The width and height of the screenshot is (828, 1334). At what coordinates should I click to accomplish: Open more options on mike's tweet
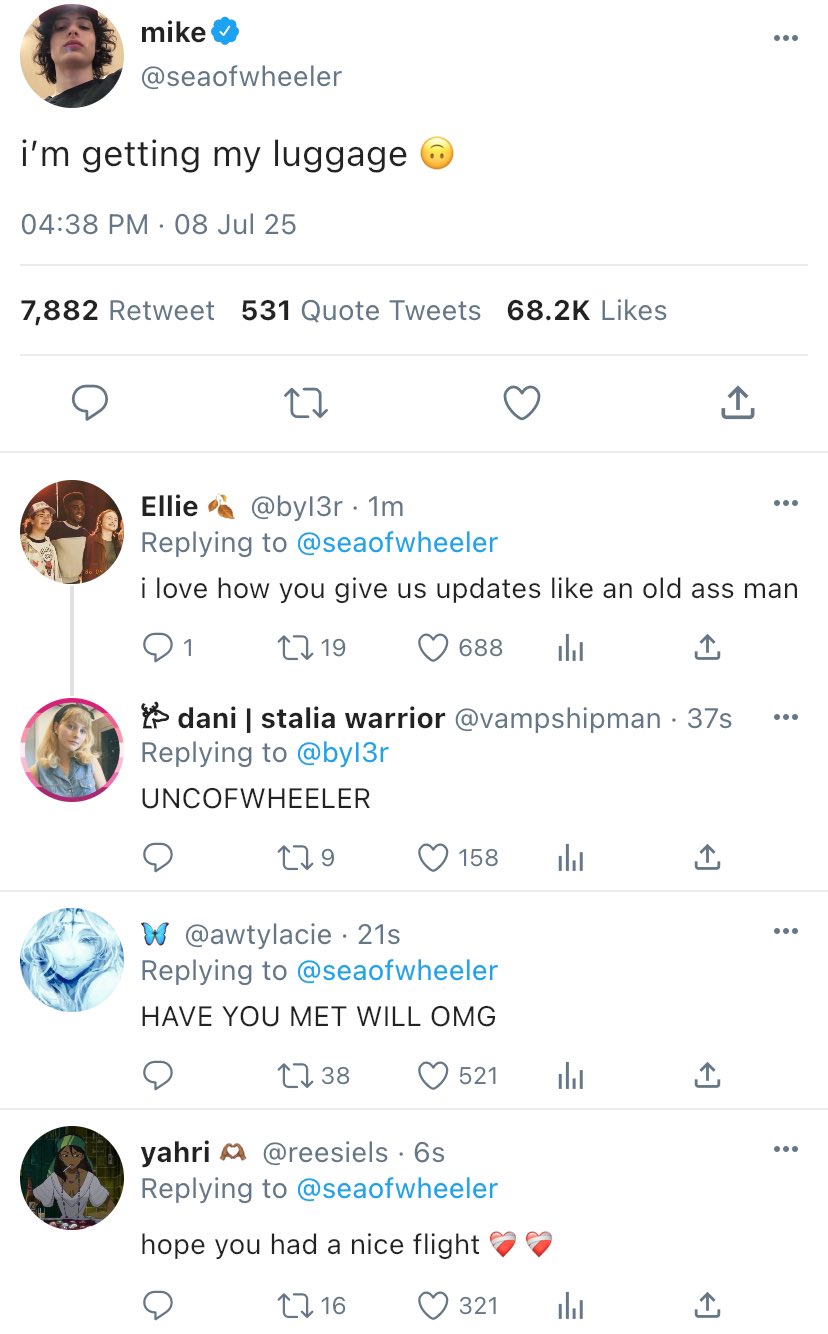(785, 38)
